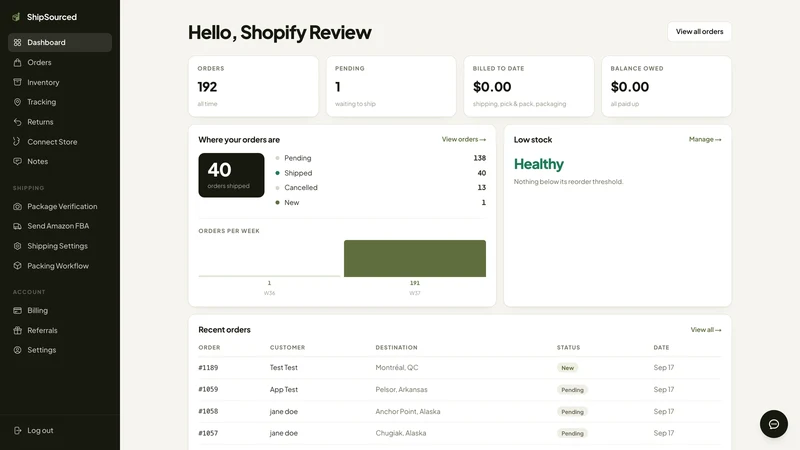Click the New status badge
The height and width of the screenshot is (450, 800).
point(567,368)
